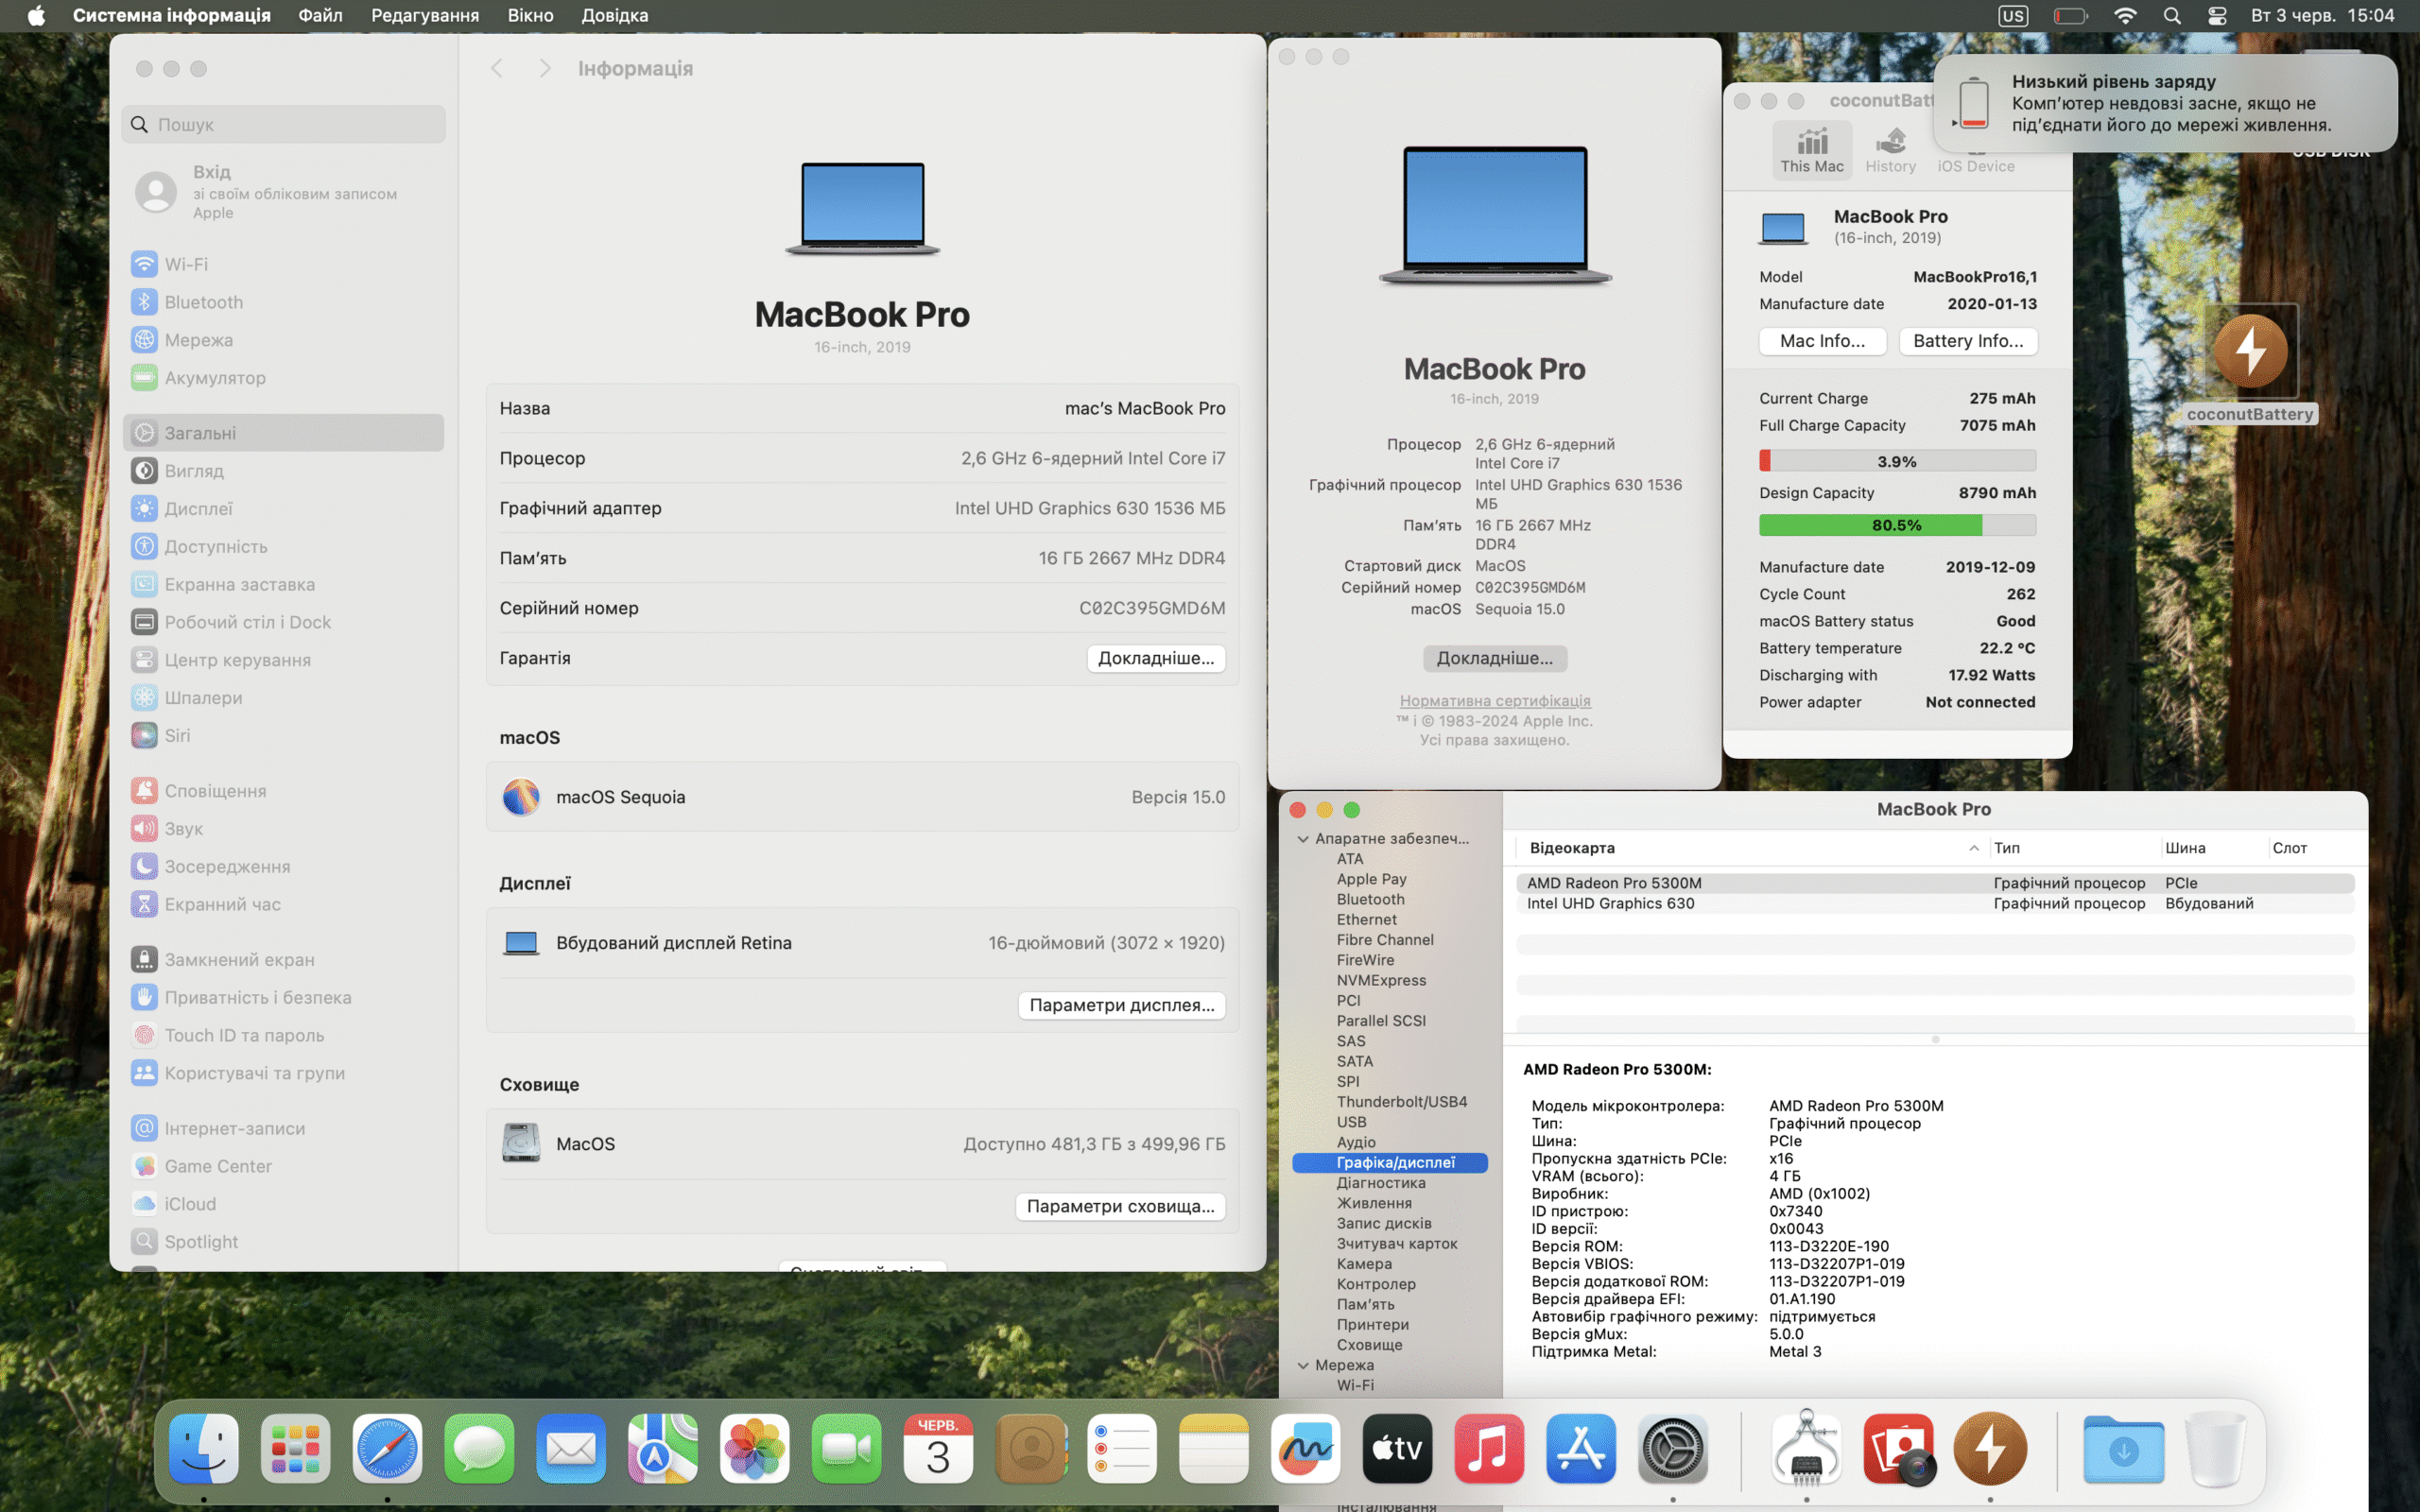Click Докладніше button in the Гарантія row

tap(1156, 658)
